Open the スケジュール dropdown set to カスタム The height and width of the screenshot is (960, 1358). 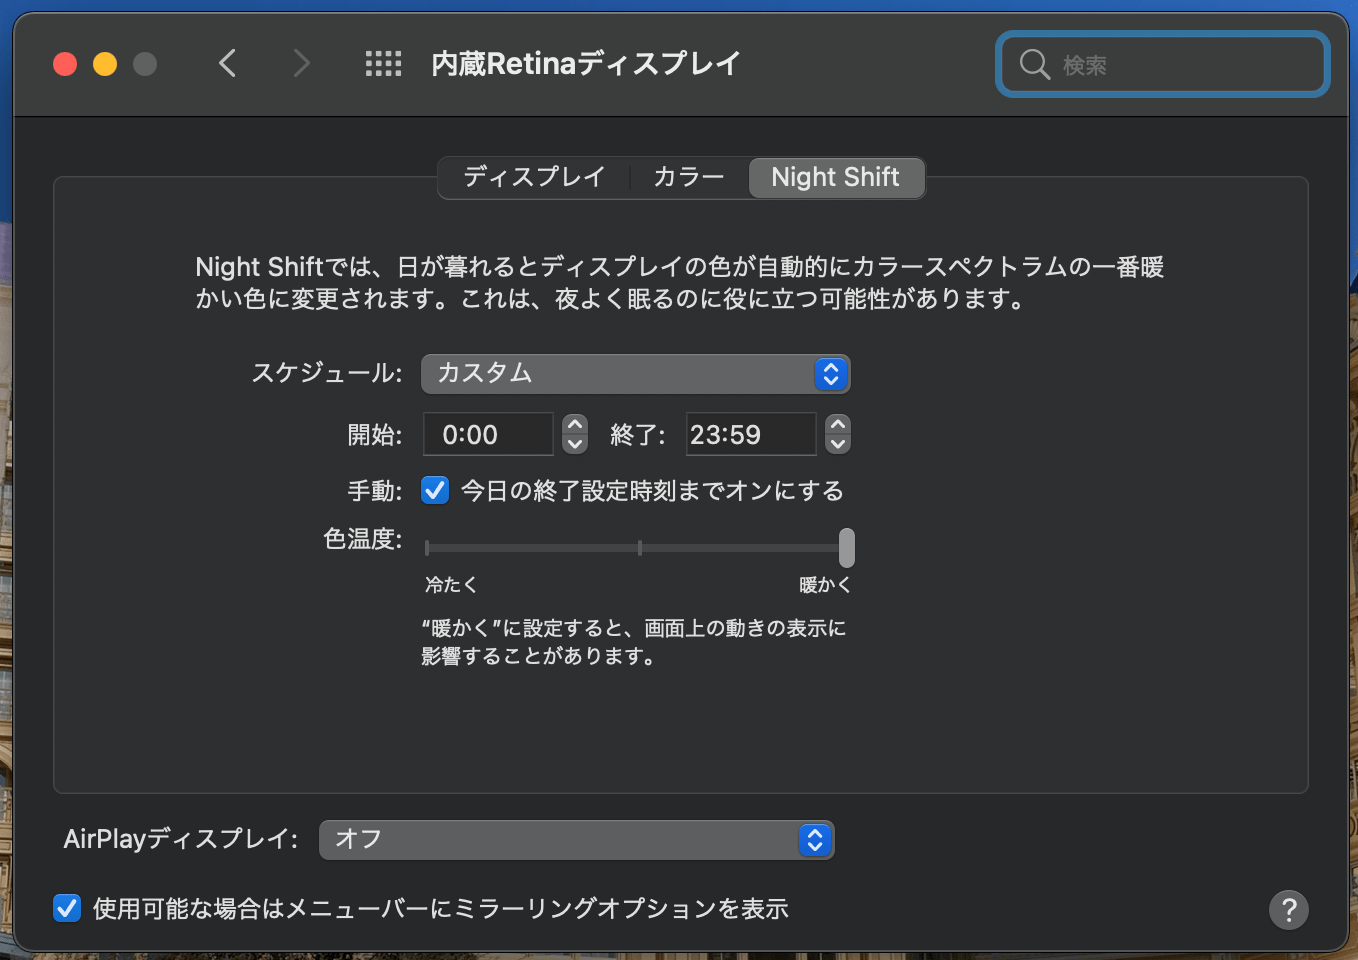[x=636, y=373]
